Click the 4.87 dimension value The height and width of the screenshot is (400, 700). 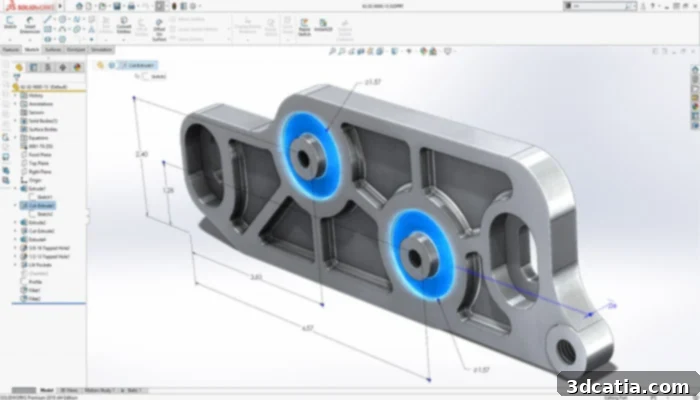tap(308, 329)
